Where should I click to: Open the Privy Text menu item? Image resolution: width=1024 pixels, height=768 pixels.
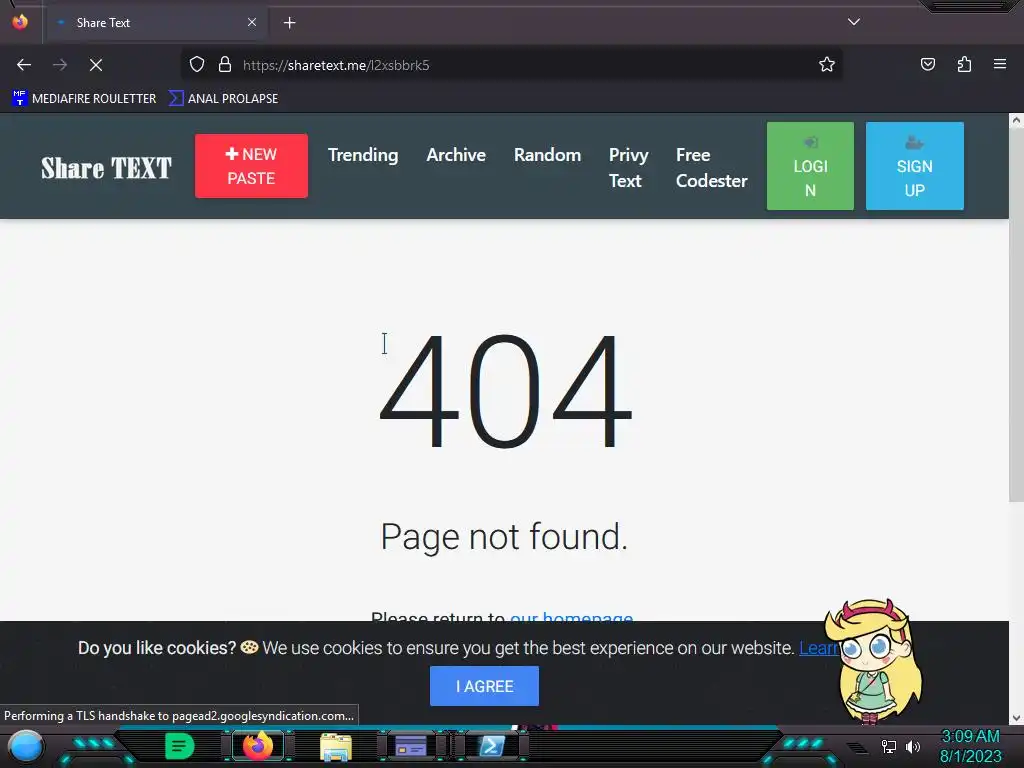pos(628,168)
